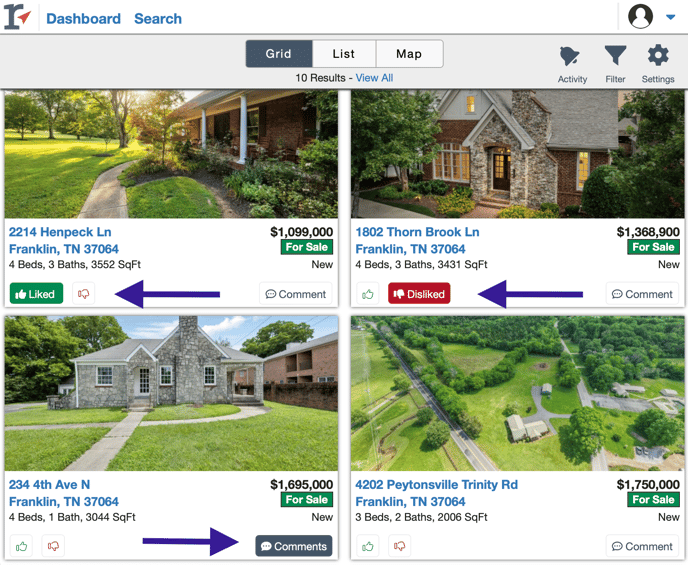The width and height of the screenshot is (688, 565).
Task: Open Comments for 234 4th Ave N
Action: pyautogui.click(x=294, y=546)
